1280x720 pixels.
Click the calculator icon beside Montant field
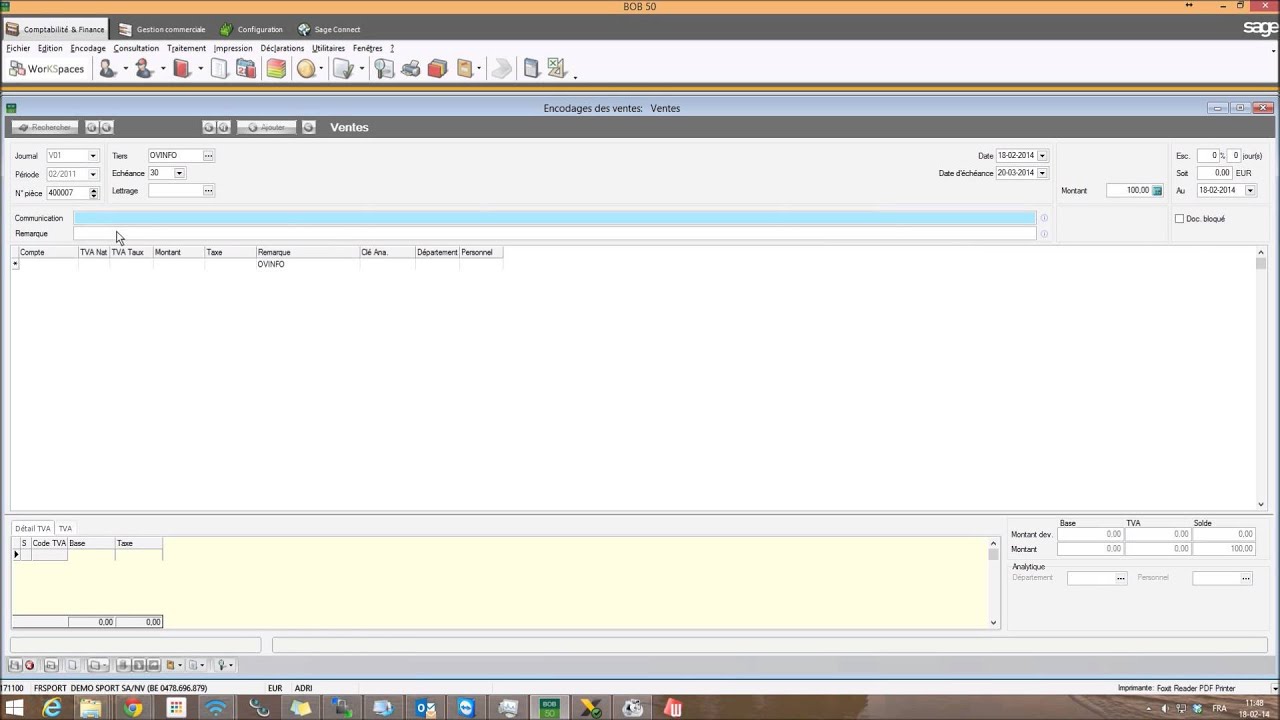(1157, 190)
